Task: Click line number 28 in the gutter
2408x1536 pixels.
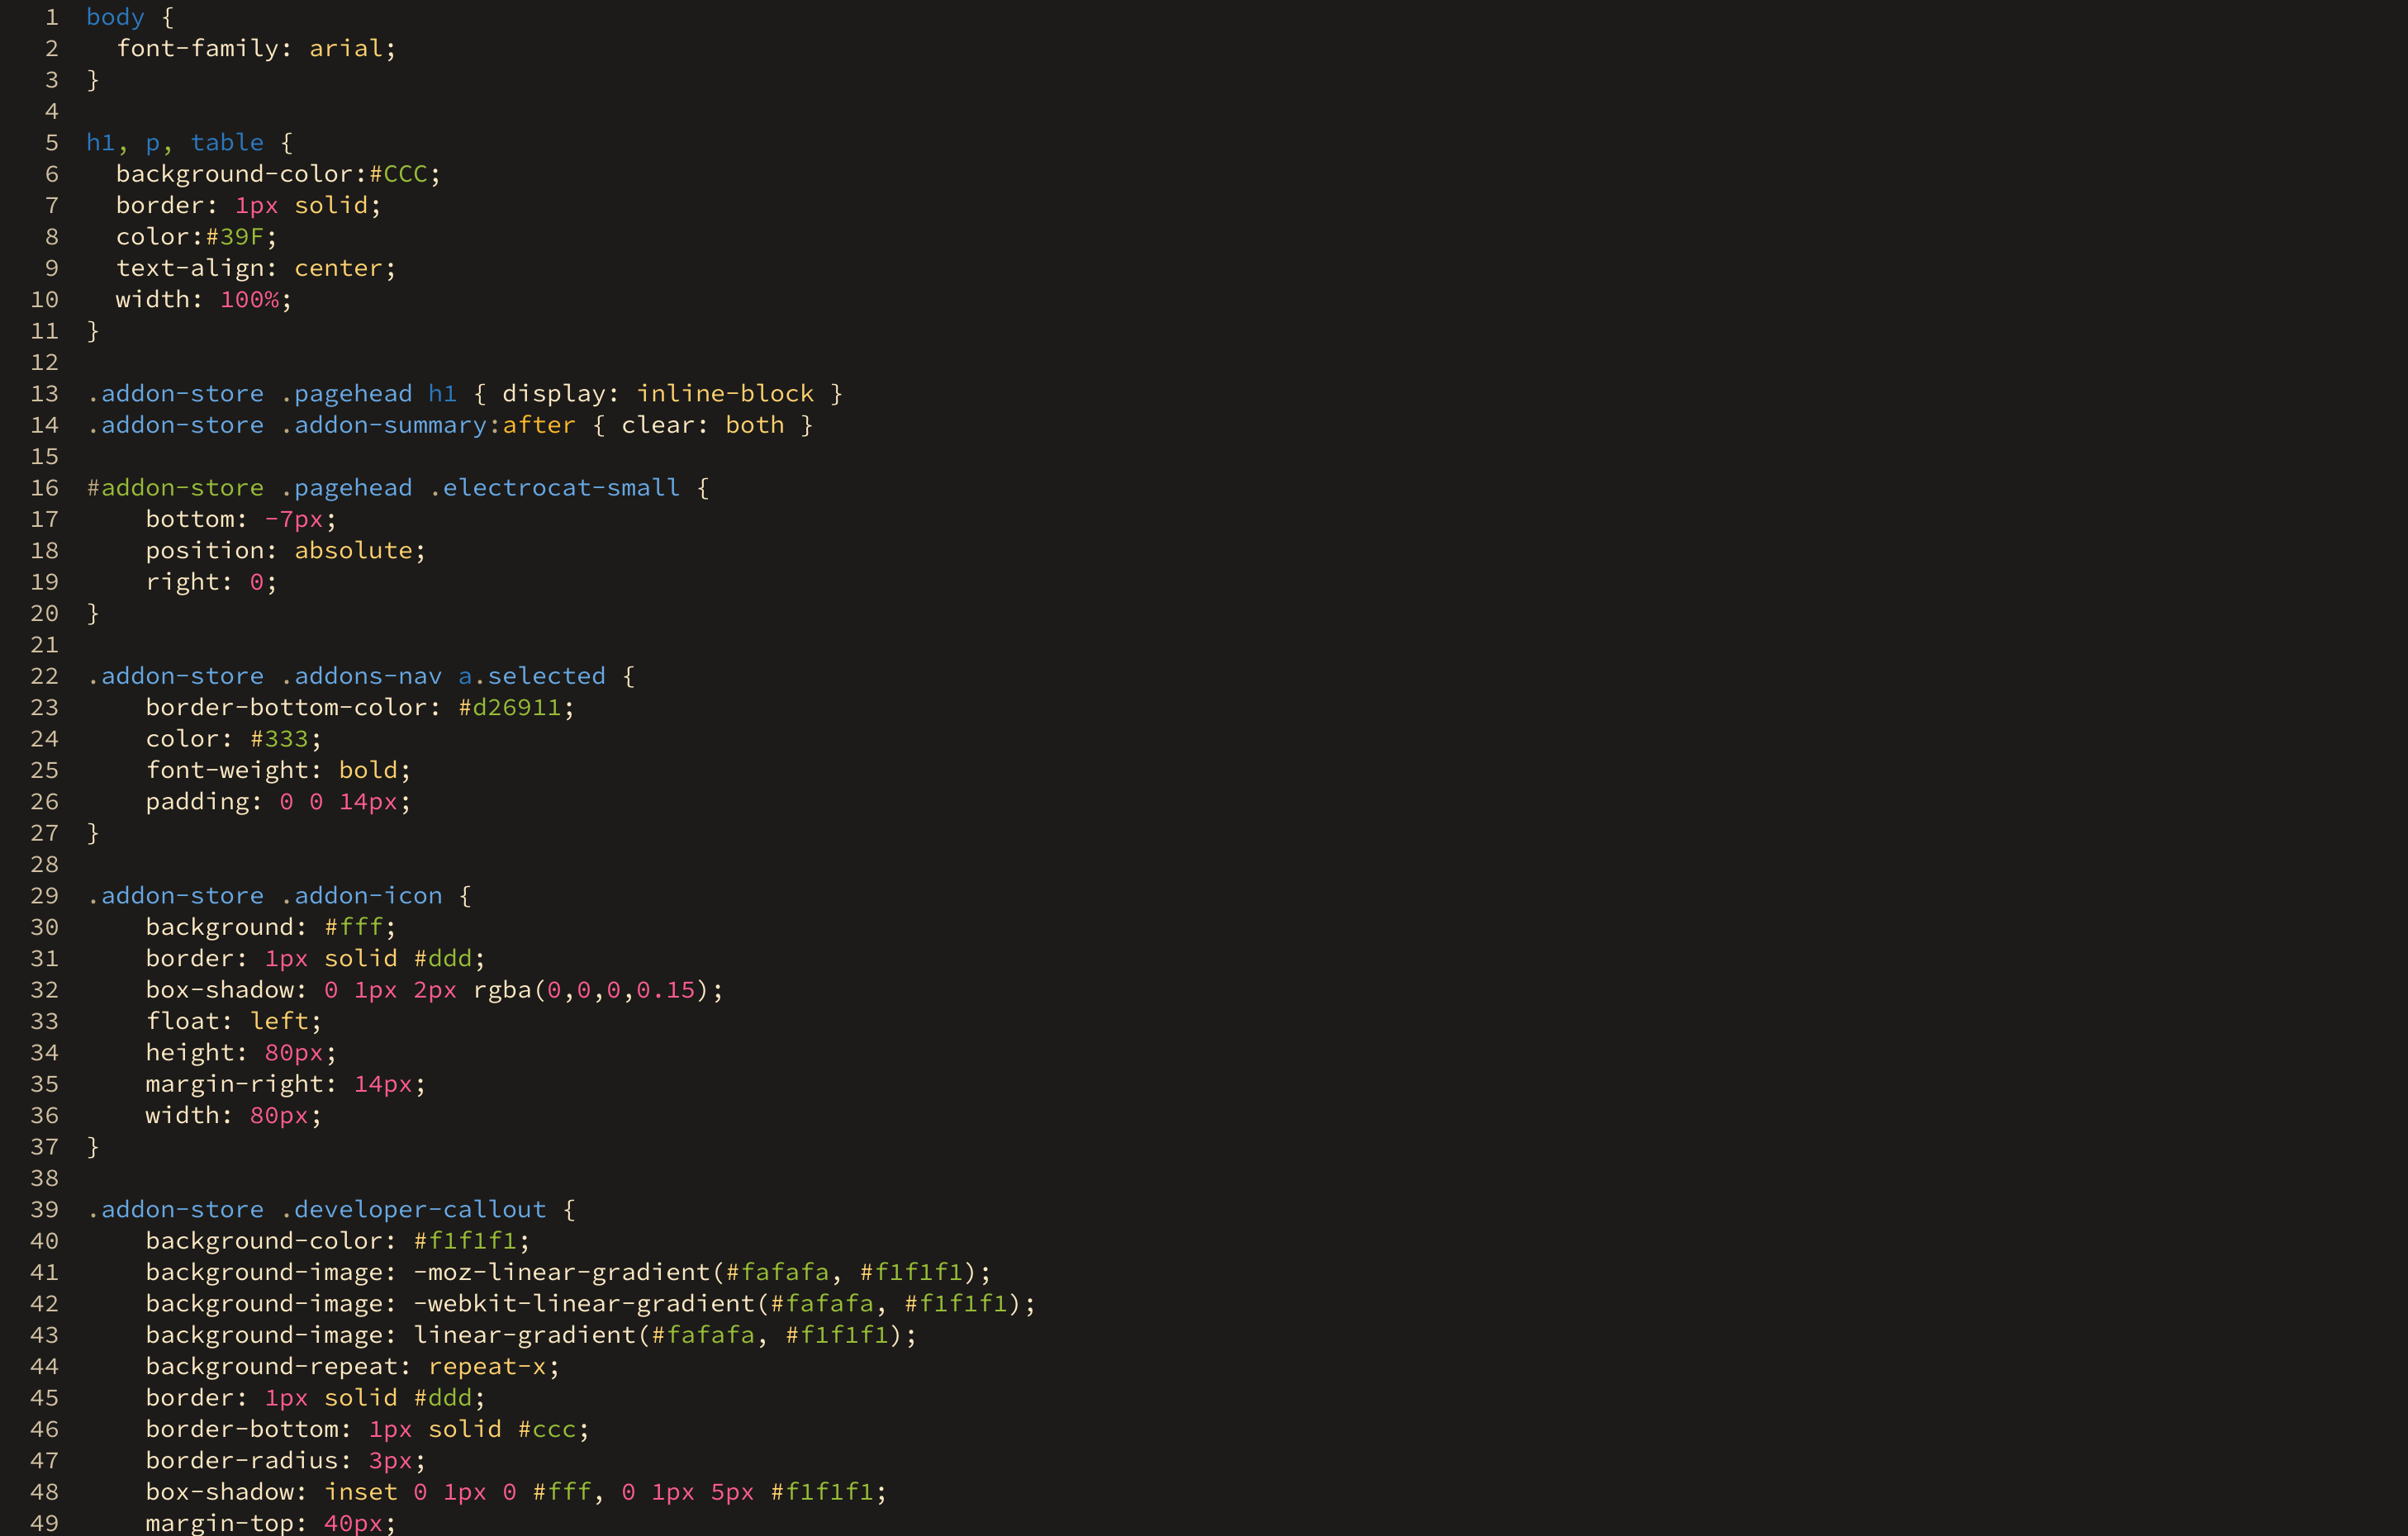Action: click(44, 865)
